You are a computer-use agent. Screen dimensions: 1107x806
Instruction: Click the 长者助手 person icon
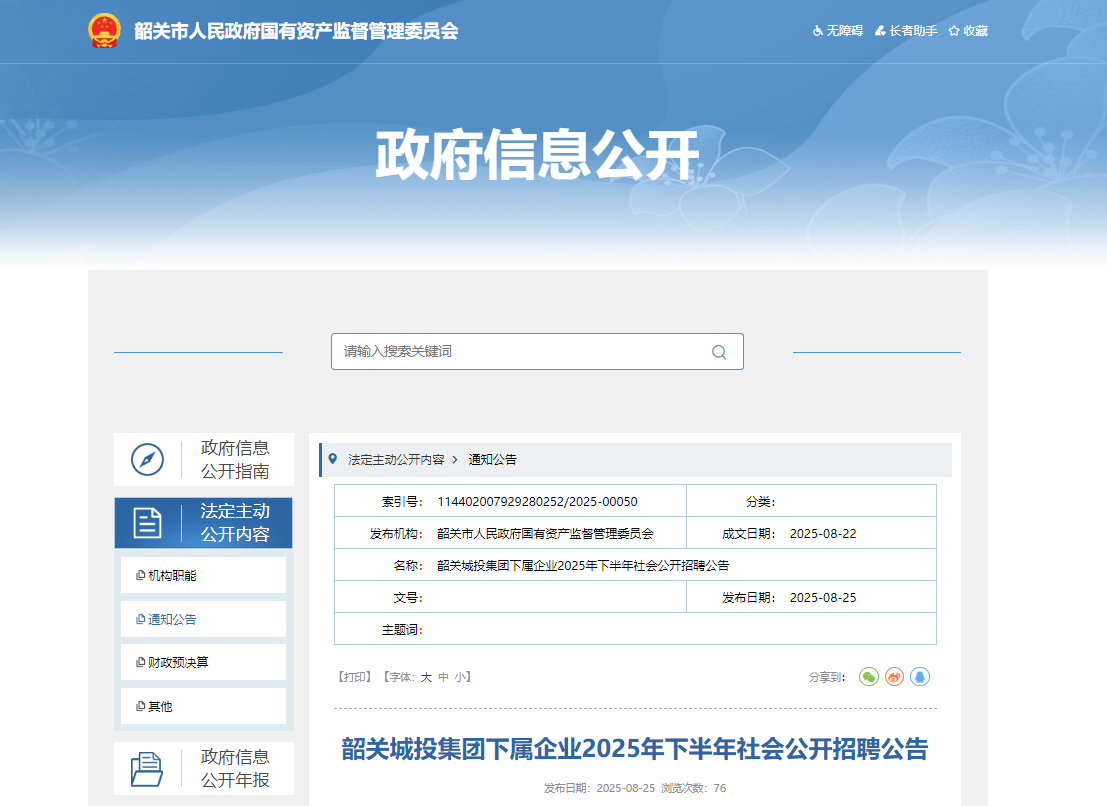pyautogui.click(x=880, y=31)
